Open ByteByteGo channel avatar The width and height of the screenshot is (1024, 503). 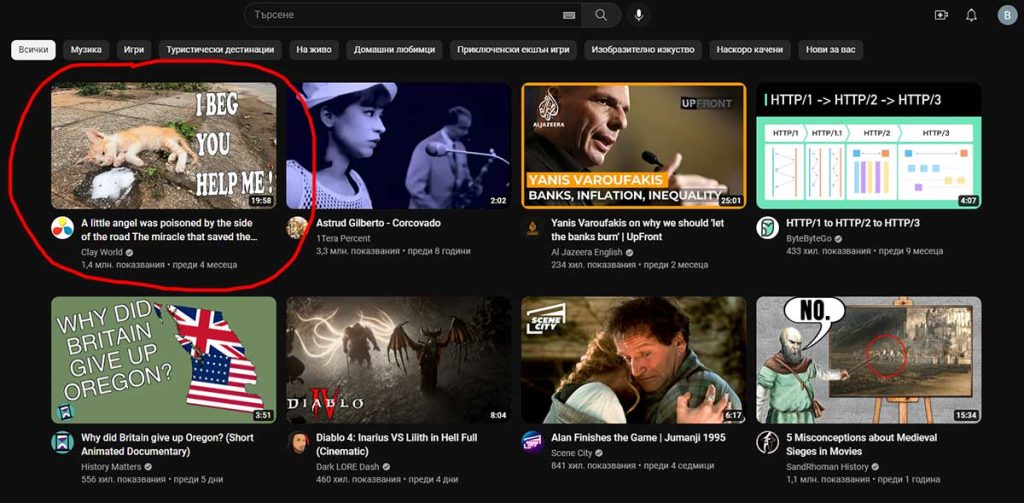click(x=767, y=227)
